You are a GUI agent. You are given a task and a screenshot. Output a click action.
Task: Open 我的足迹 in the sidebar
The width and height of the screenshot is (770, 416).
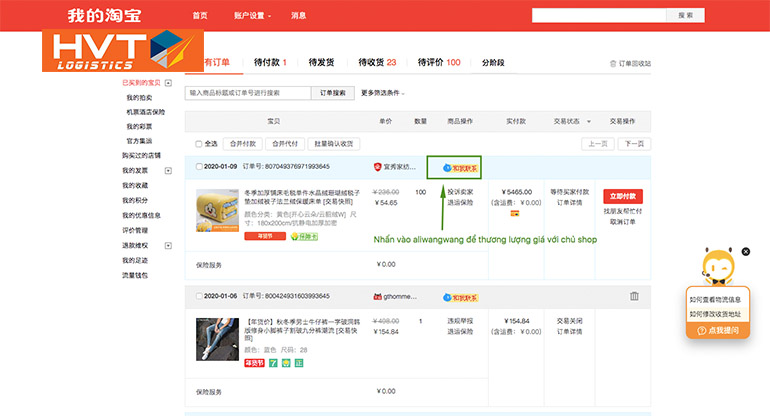click(135, 260)
